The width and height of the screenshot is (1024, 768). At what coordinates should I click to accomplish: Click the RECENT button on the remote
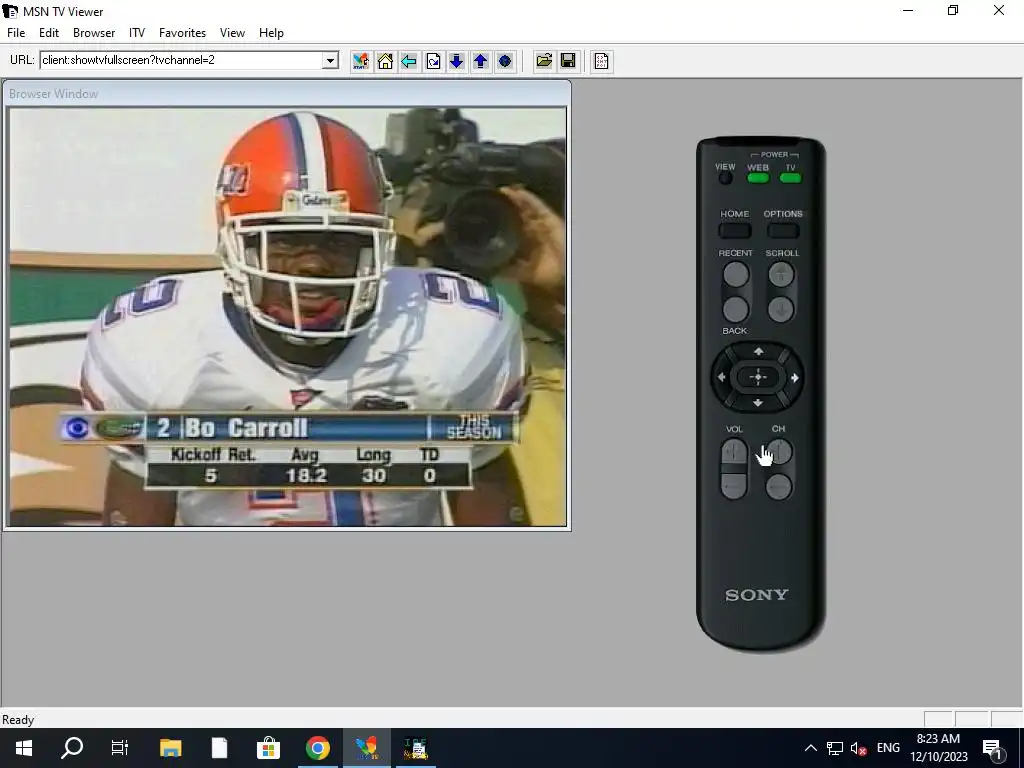[736, 274]
